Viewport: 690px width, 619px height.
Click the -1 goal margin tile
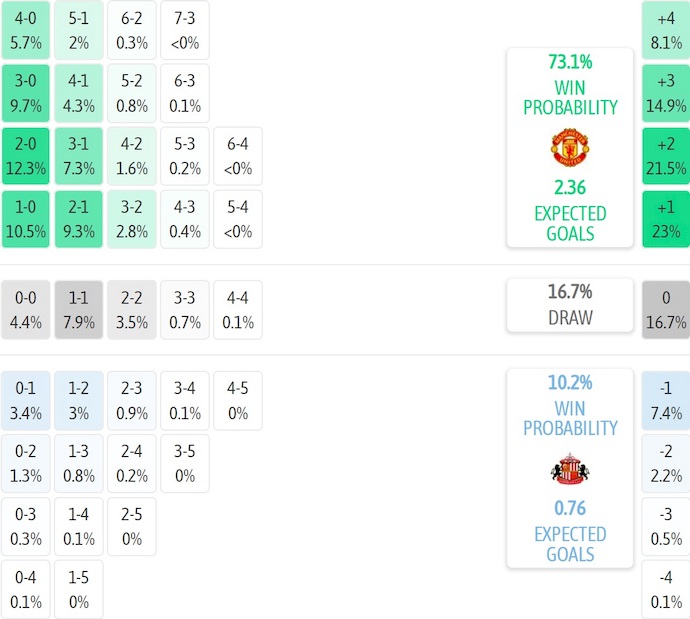tap(666, 400)
